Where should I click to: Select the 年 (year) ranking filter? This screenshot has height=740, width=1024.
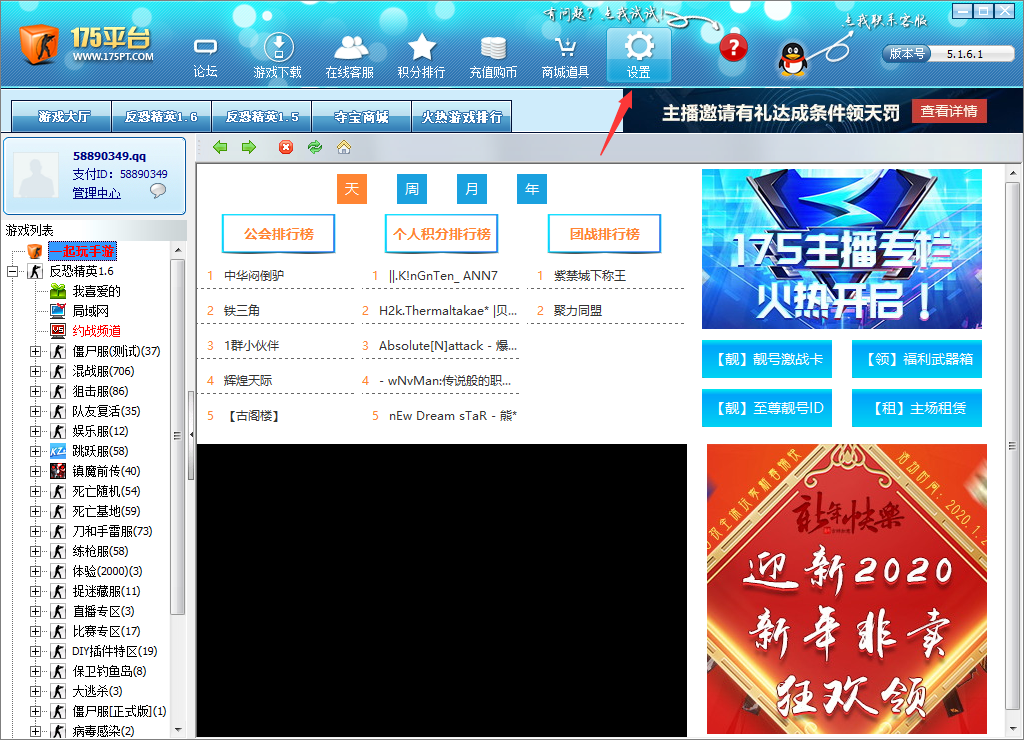531,189
